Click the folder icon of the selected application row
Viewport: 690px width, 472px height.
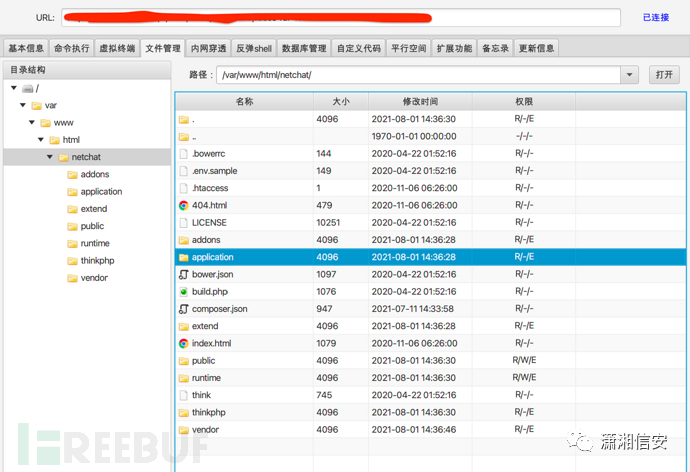[x=184, y=257]
